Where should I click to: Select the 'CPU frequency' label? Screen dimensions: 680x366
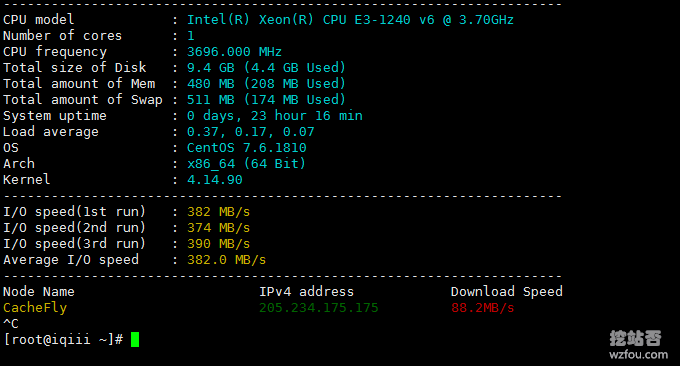[55, 52]
